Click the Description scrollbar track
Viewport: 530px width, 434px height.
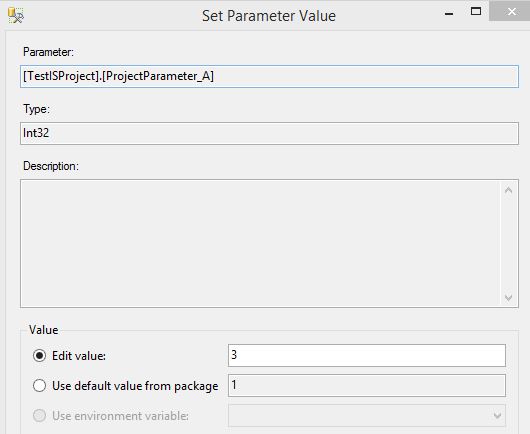pos(508,244)
